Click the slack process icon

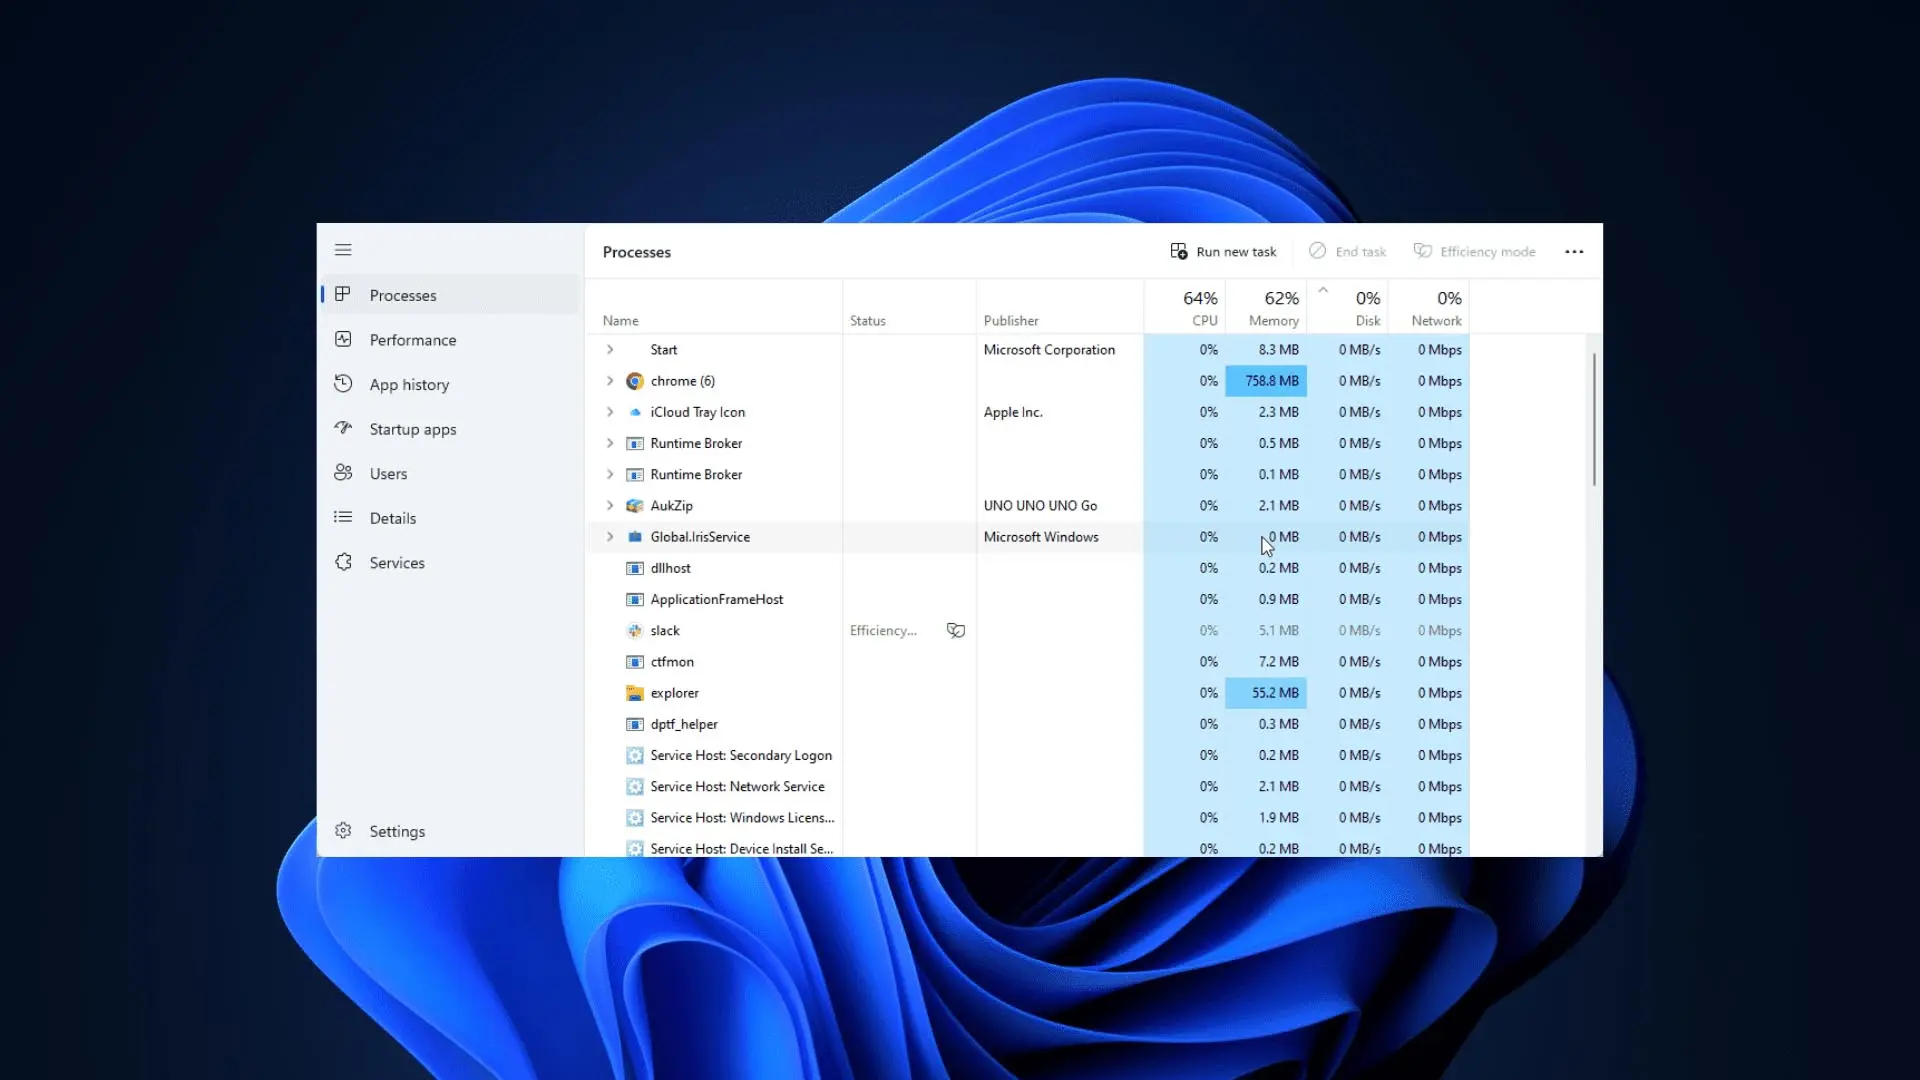pos(634,631)
